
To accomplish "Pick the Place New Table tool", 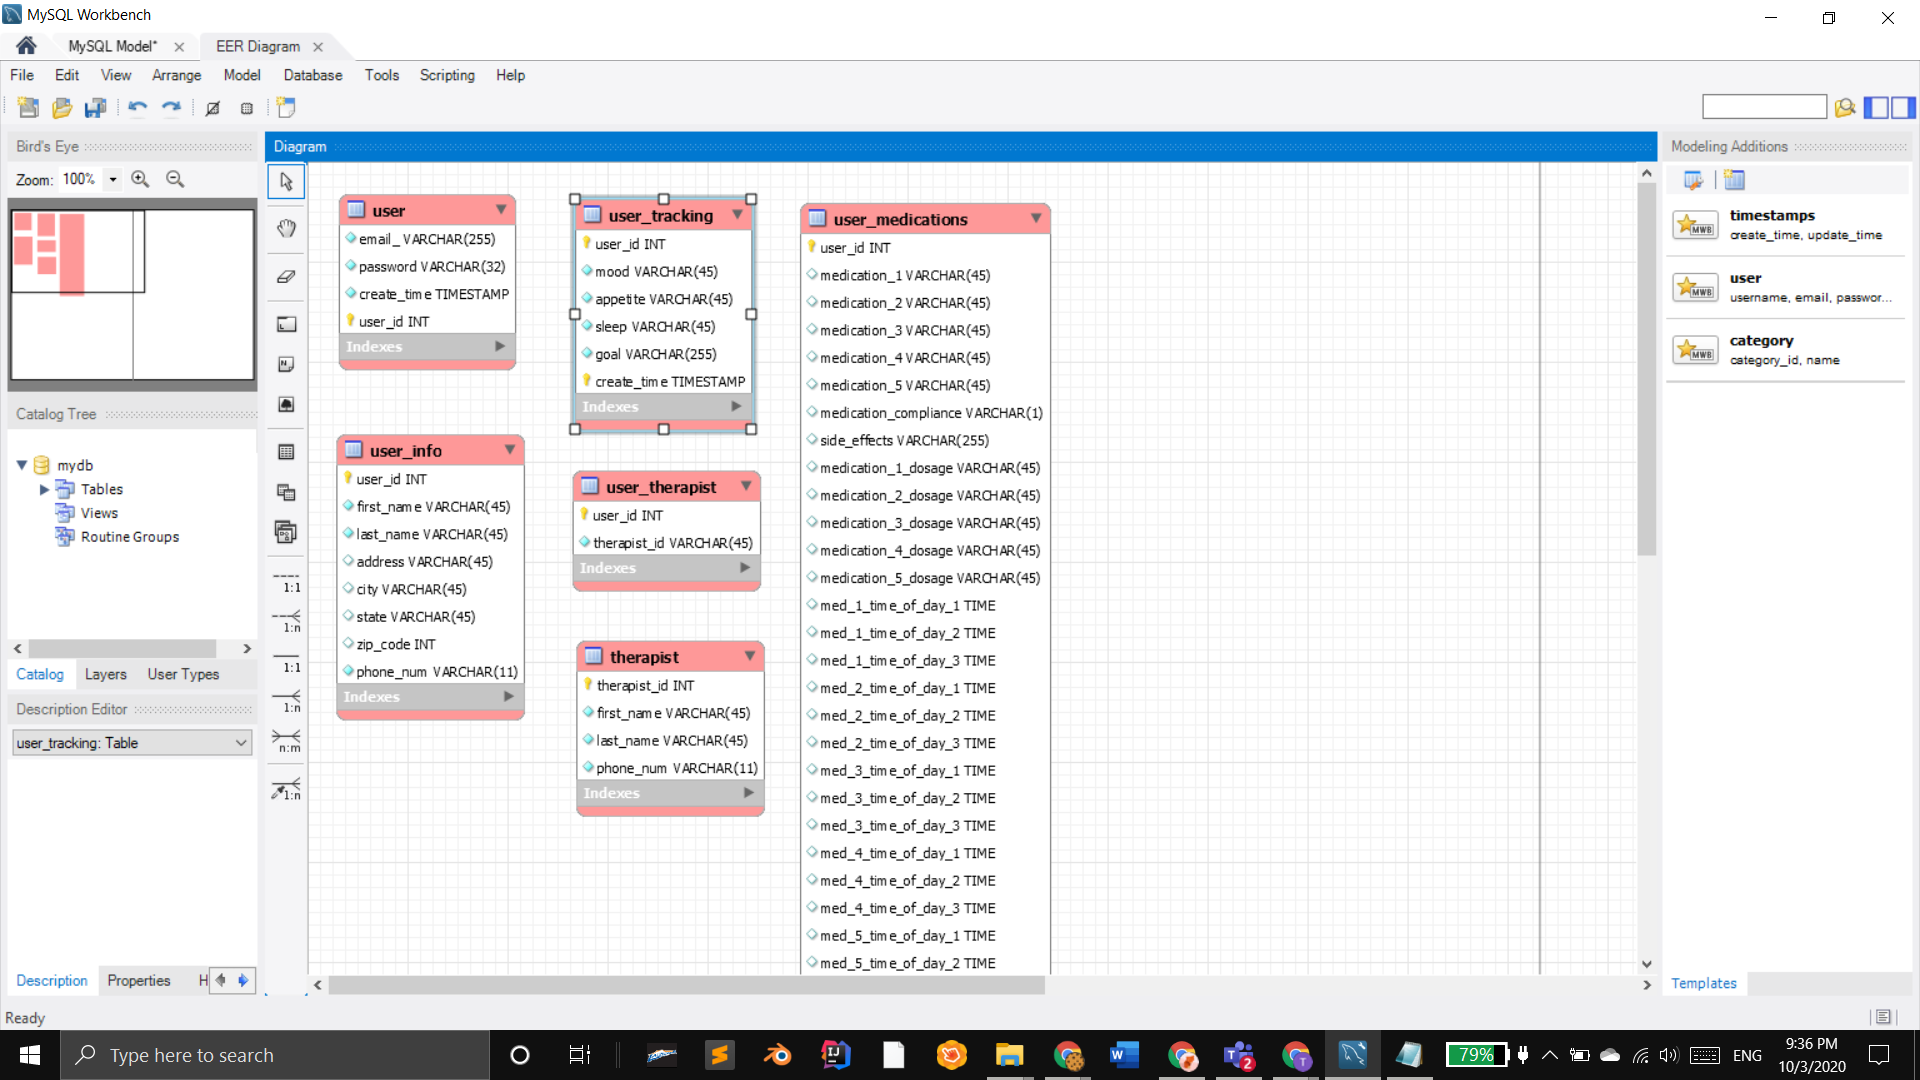I will pos(286,452).
